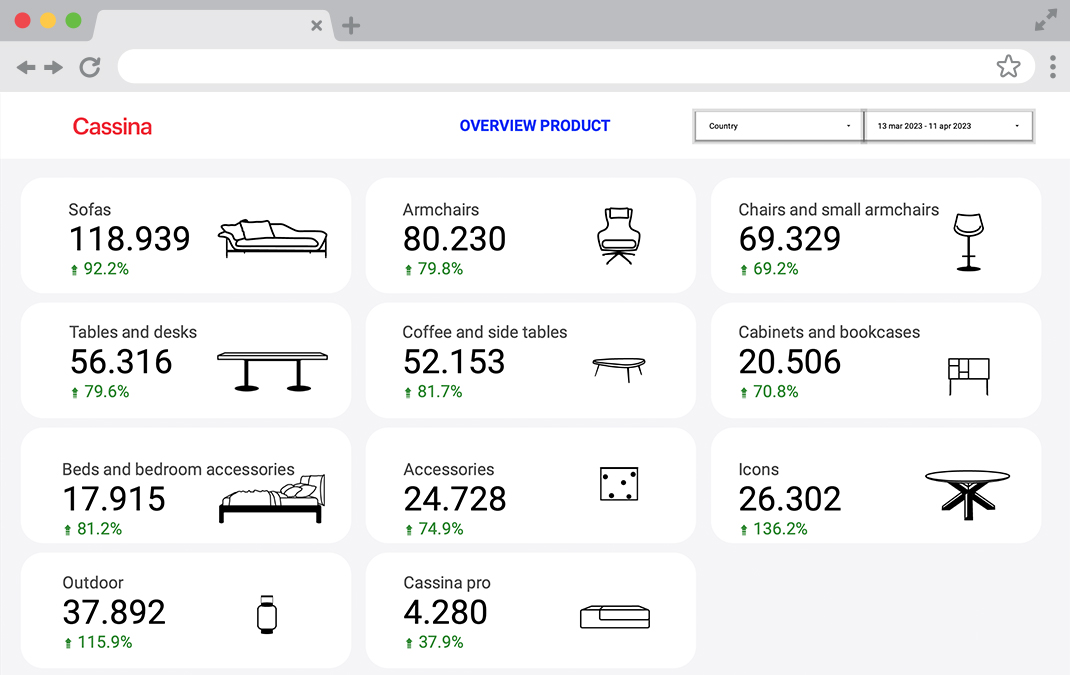Click the browser forward arrow
Screen dimensions: 1070x675
pyautogui.click(x=53, y=67)
